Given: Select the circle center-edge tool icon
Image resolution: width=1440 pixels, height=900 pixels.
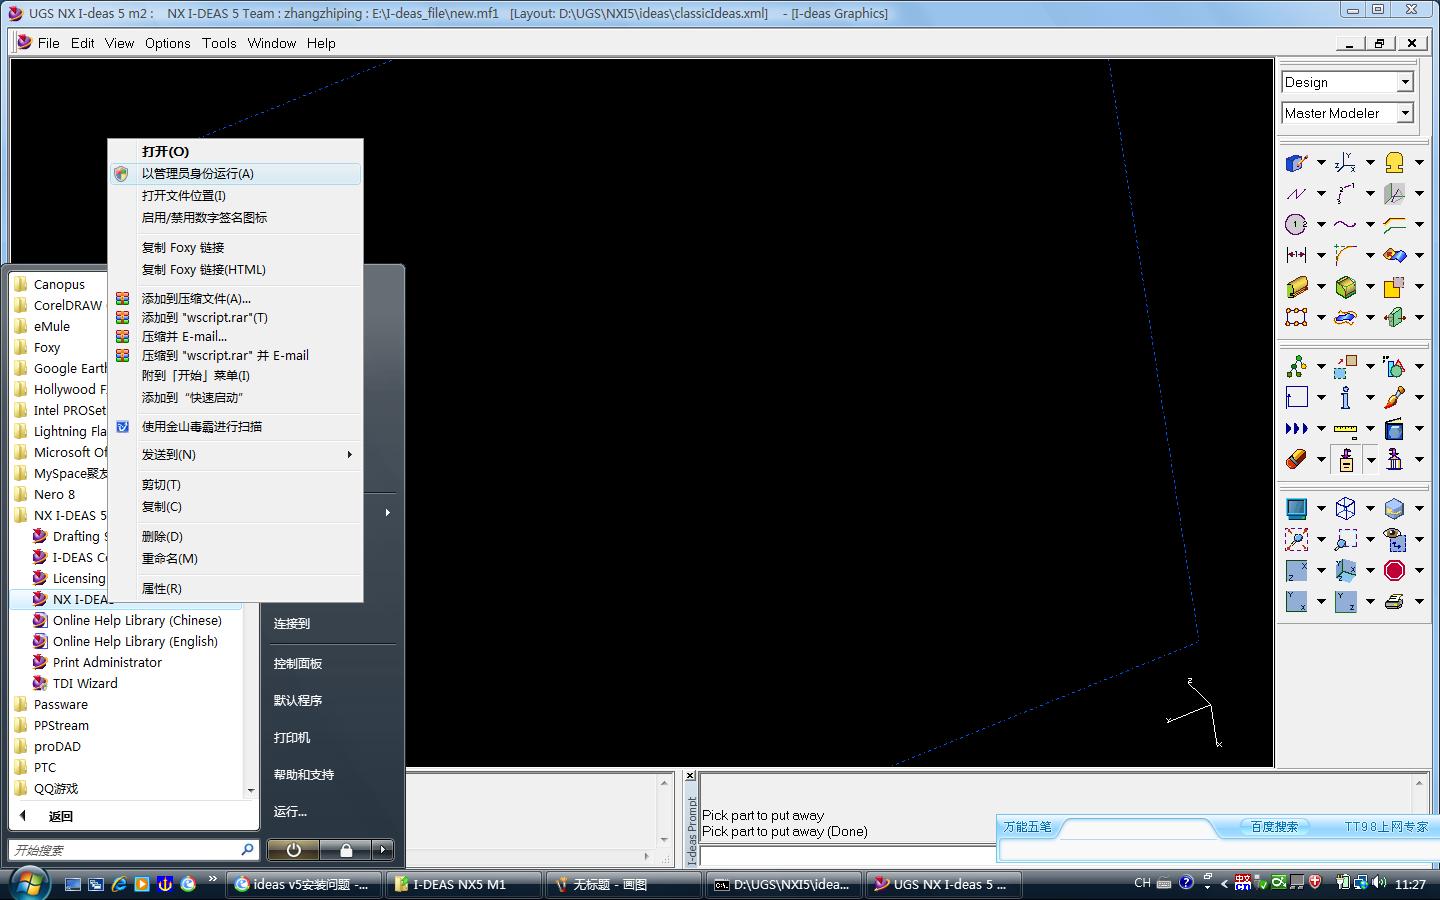Looking at the screenshot, I should (x=1297, y=225).
